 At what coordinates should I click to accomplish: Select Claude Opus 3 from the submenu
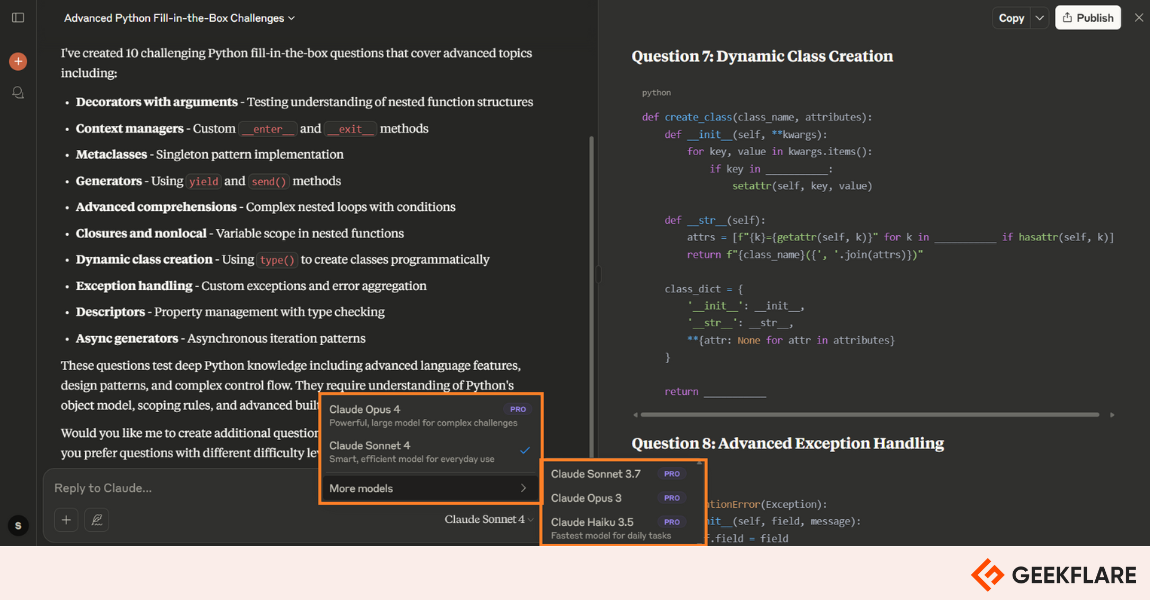tap(620, 498)
